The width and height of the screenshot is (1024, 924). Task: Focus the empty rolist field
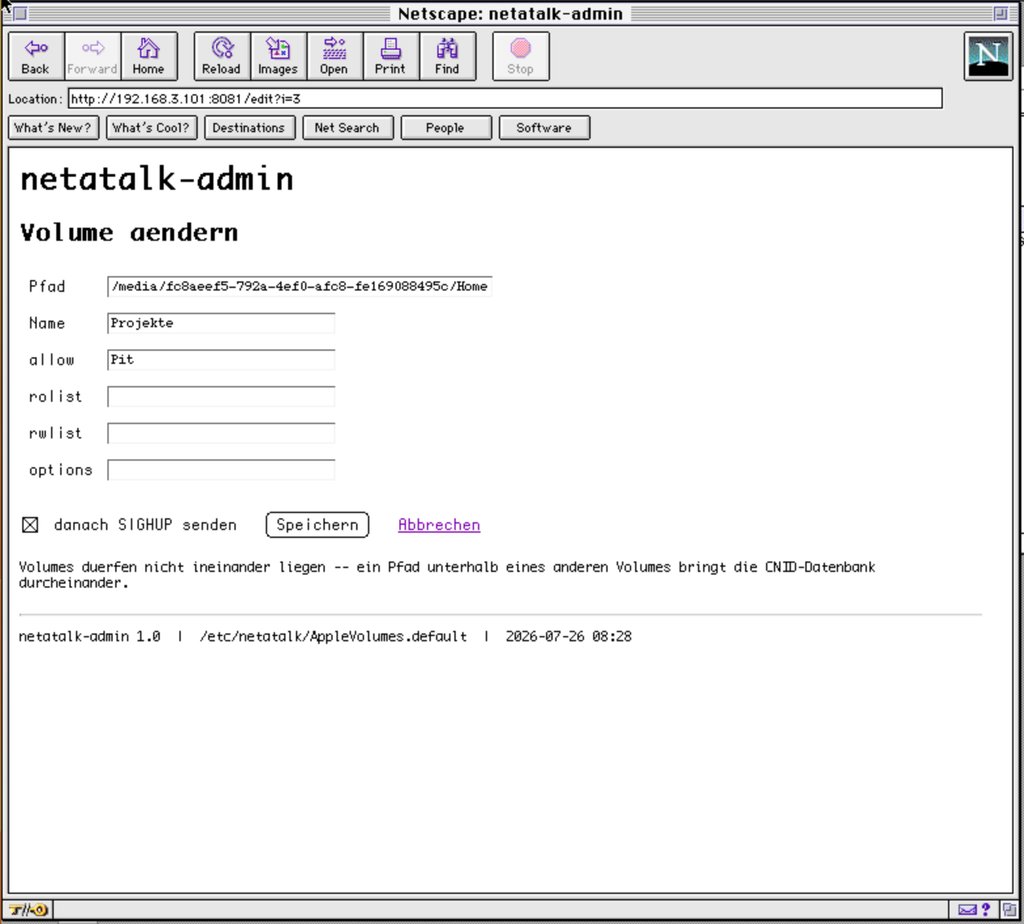(221, 396)
